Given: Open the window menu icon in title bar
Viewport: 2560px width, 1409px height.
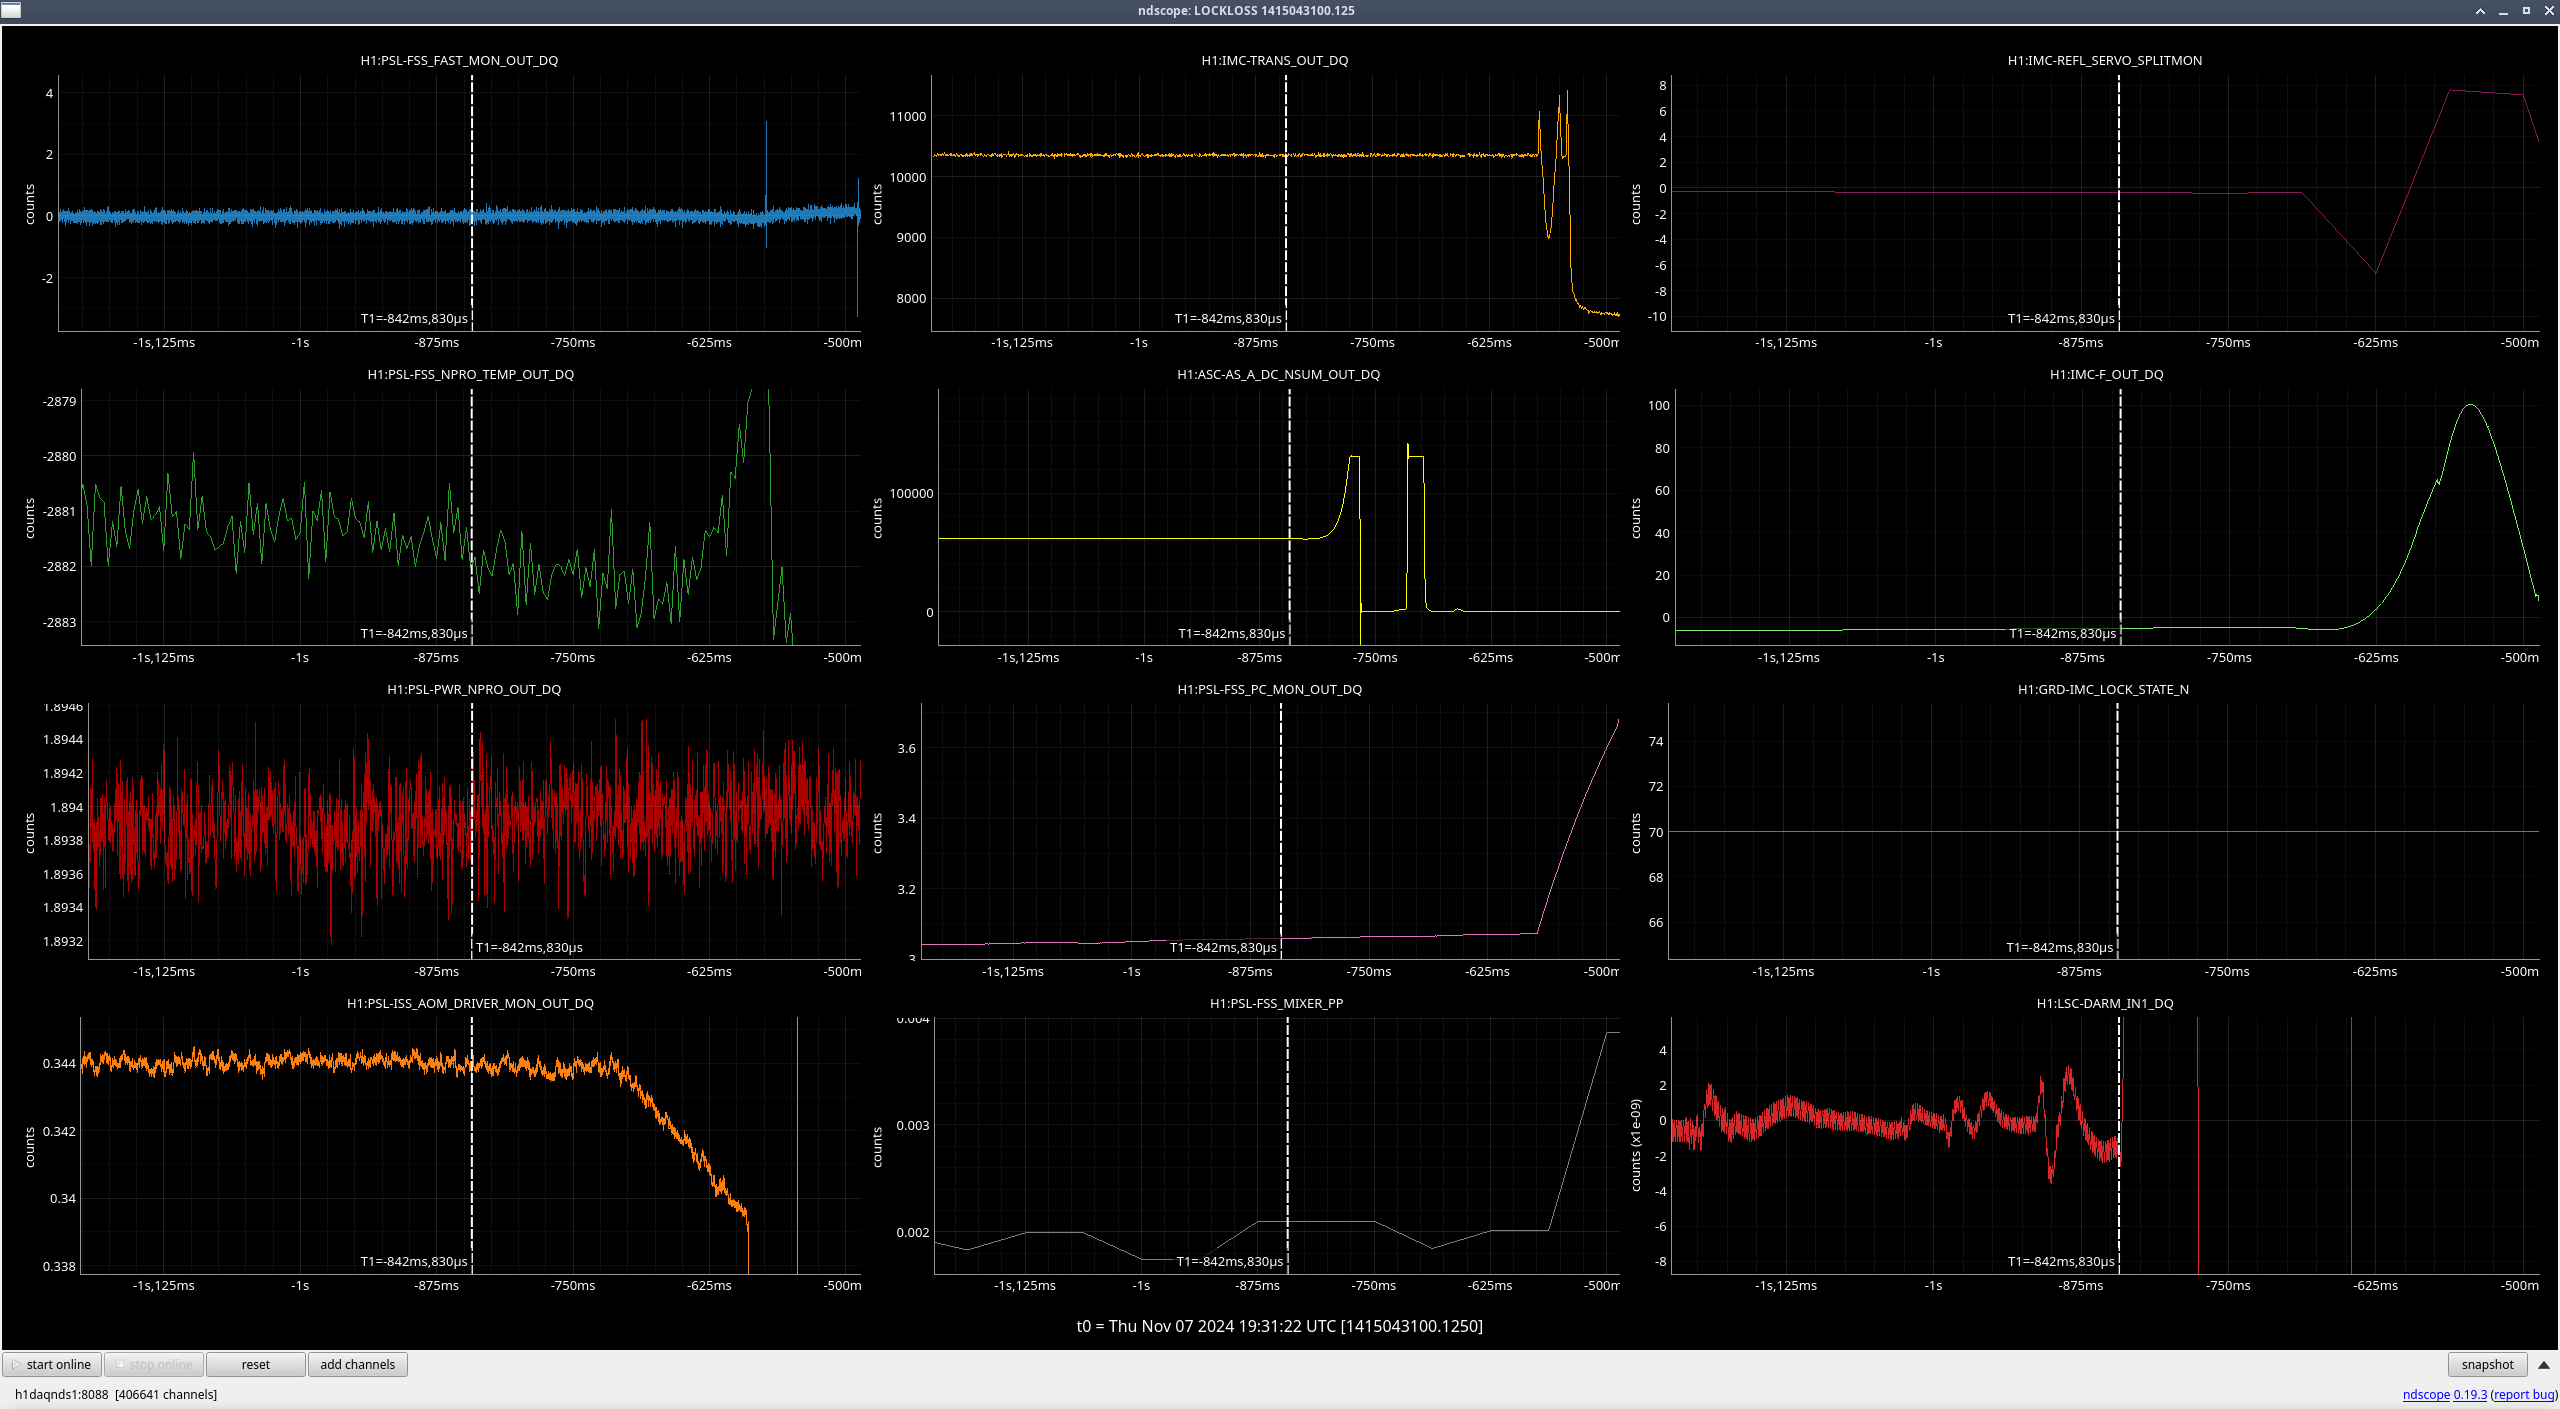Looking at the screenshot, I should (x=11, y=10).
